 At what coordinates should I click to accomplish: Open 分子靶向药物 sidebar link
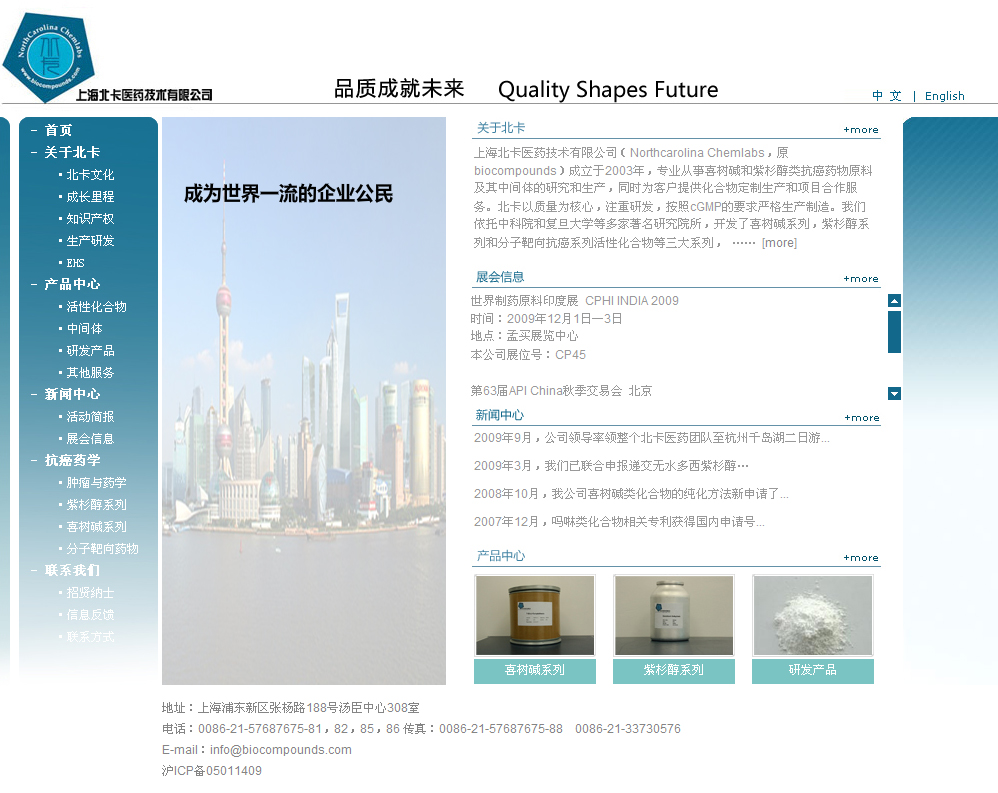point(102,549)
